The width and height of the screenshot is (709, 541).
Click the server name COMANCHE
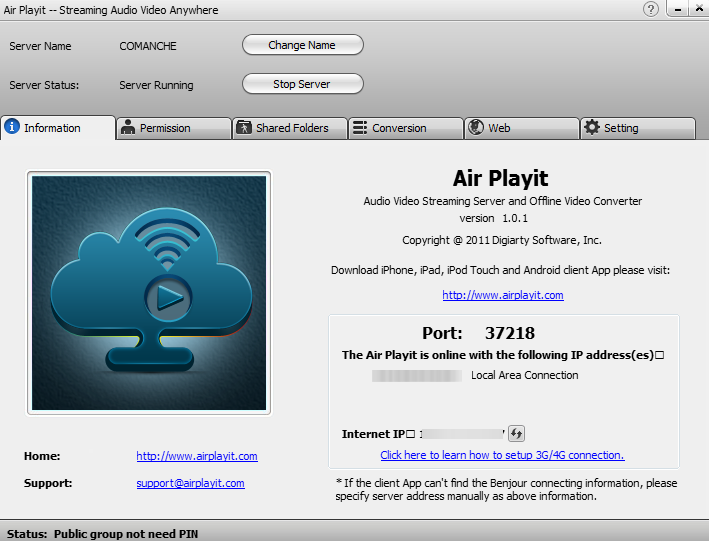pyautogui.click(x=148, y=46)
